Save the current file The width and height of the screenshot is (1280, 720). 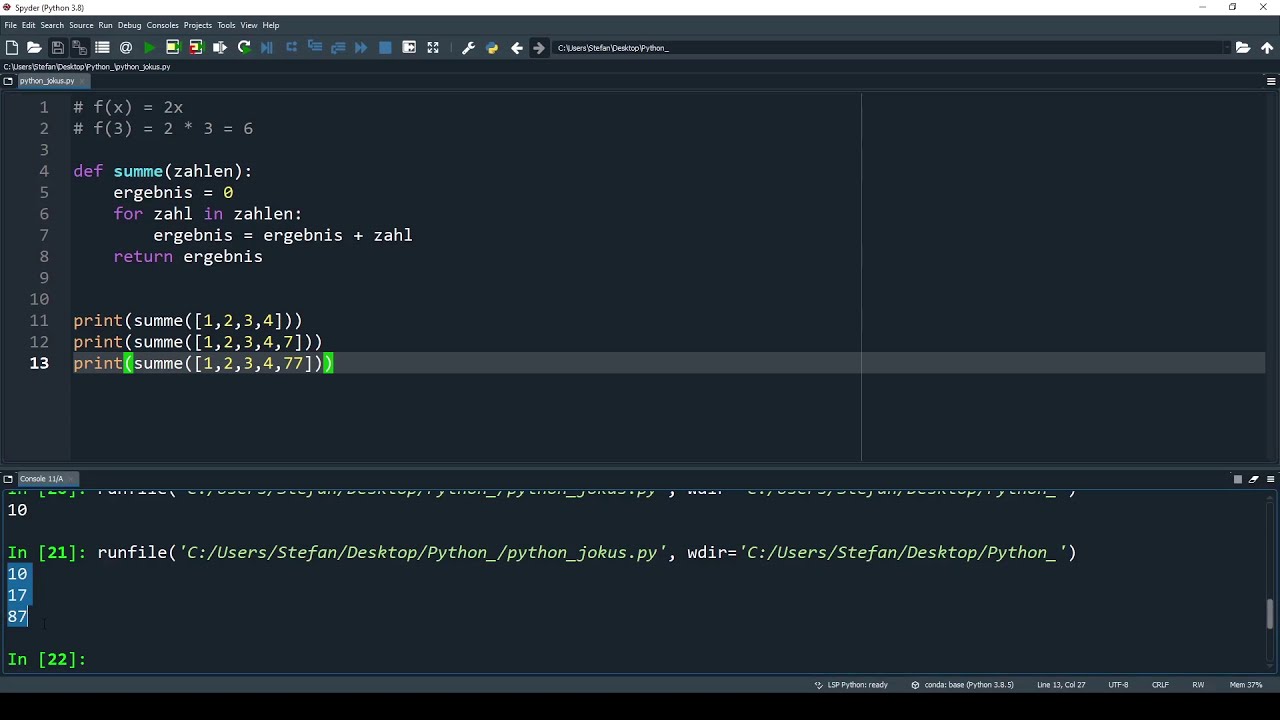[x=57, y=47]
